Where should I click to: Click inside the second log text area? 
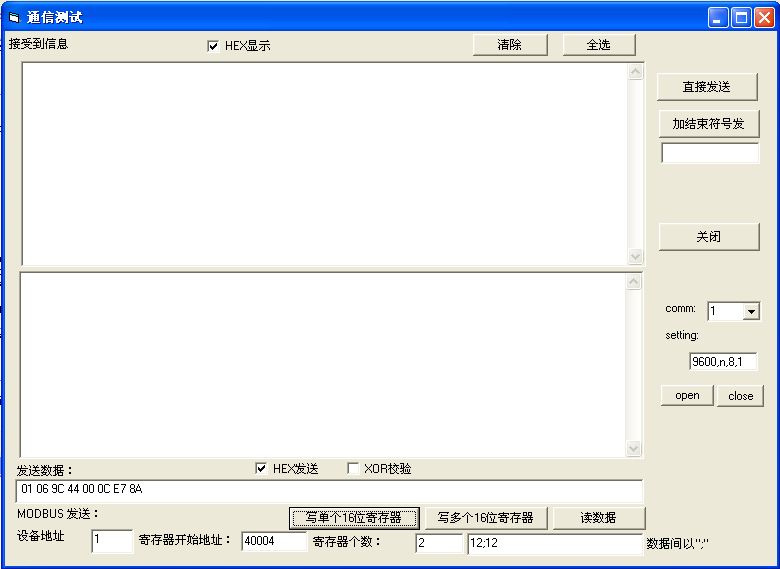click(x=322, y=365)
